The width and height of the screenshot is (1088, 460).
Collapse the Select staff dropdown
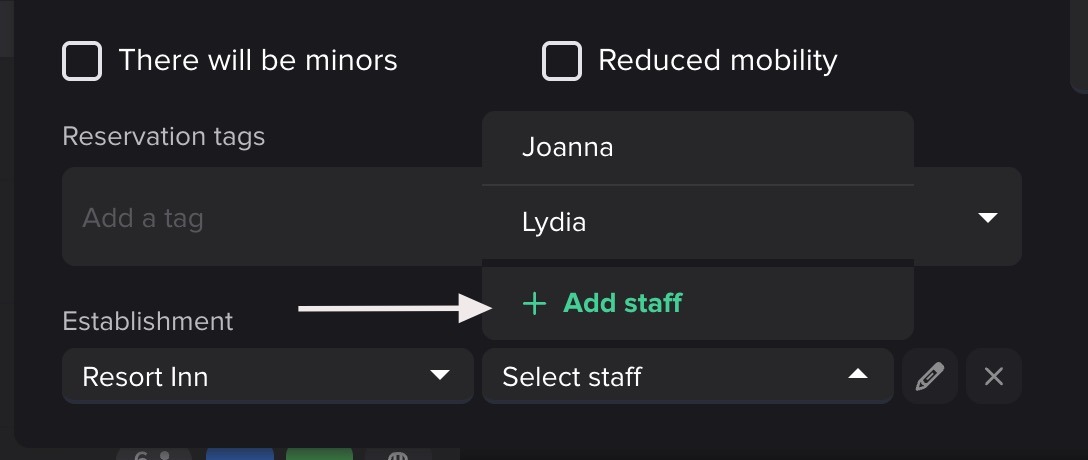[687, 376]
